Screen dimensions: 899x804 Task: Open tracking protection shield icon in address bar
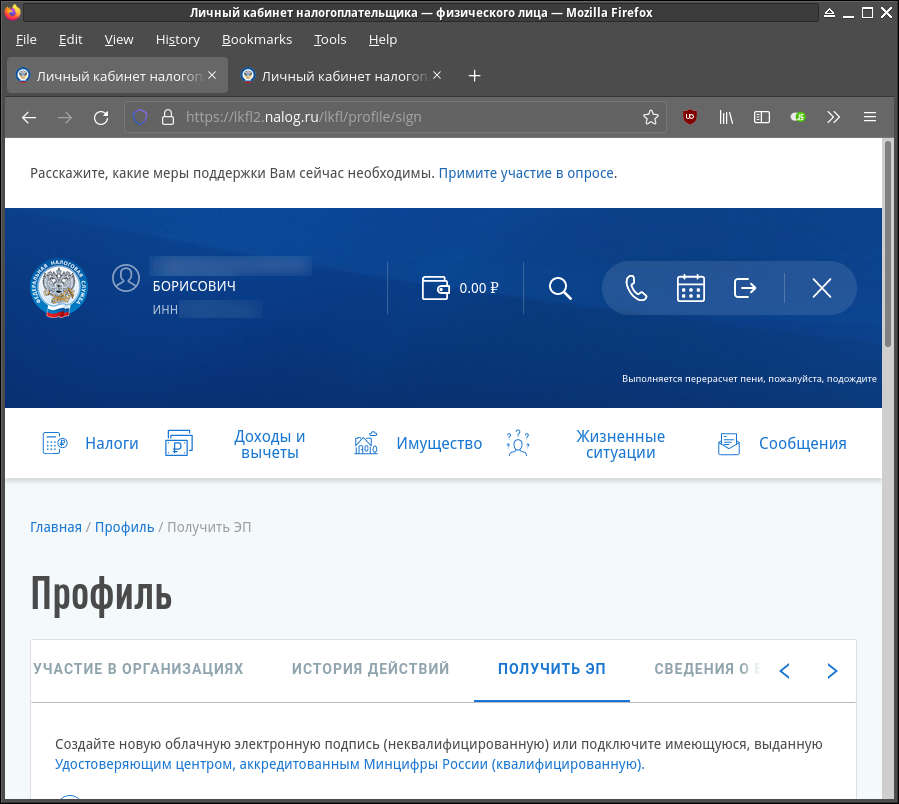click(x=140, y=118)
